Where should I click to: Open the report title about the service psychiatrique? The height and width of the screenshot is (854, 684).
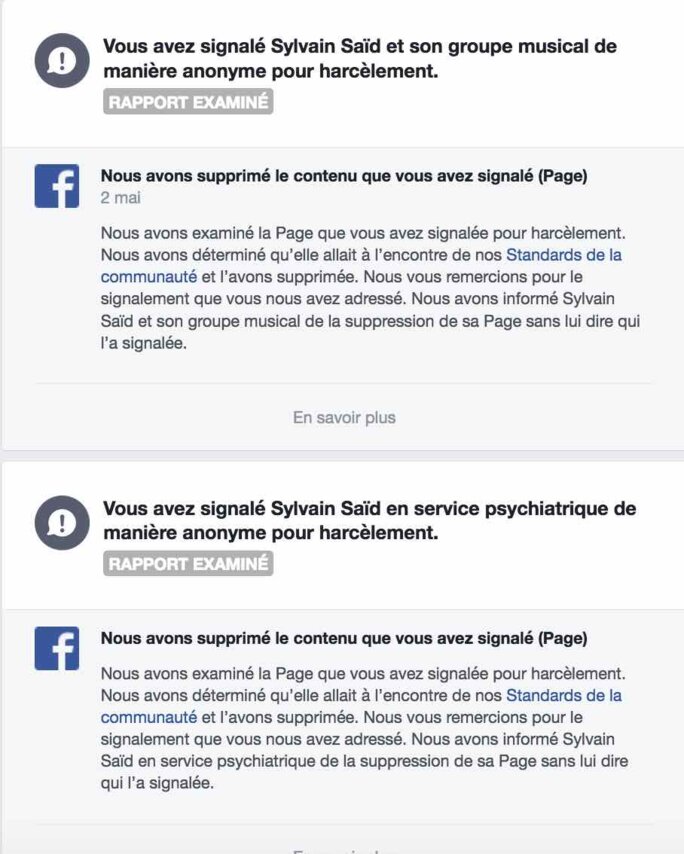click(x=369, y=521)
